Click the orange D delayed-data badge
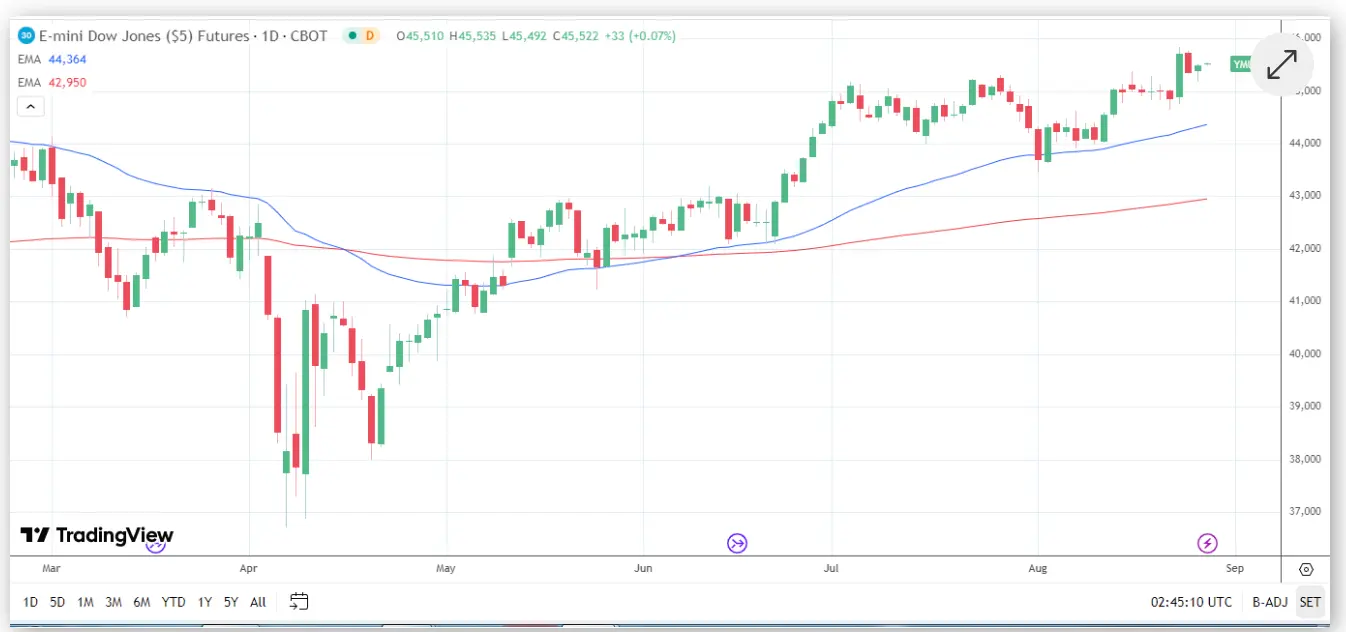1346x632 pixels. tap(369, 36)
